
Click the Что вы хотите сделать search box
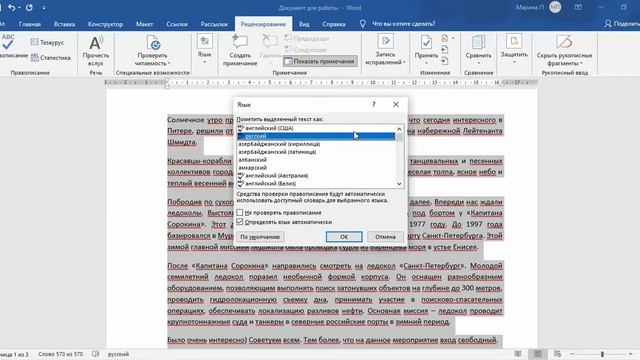tap(403, 24)
